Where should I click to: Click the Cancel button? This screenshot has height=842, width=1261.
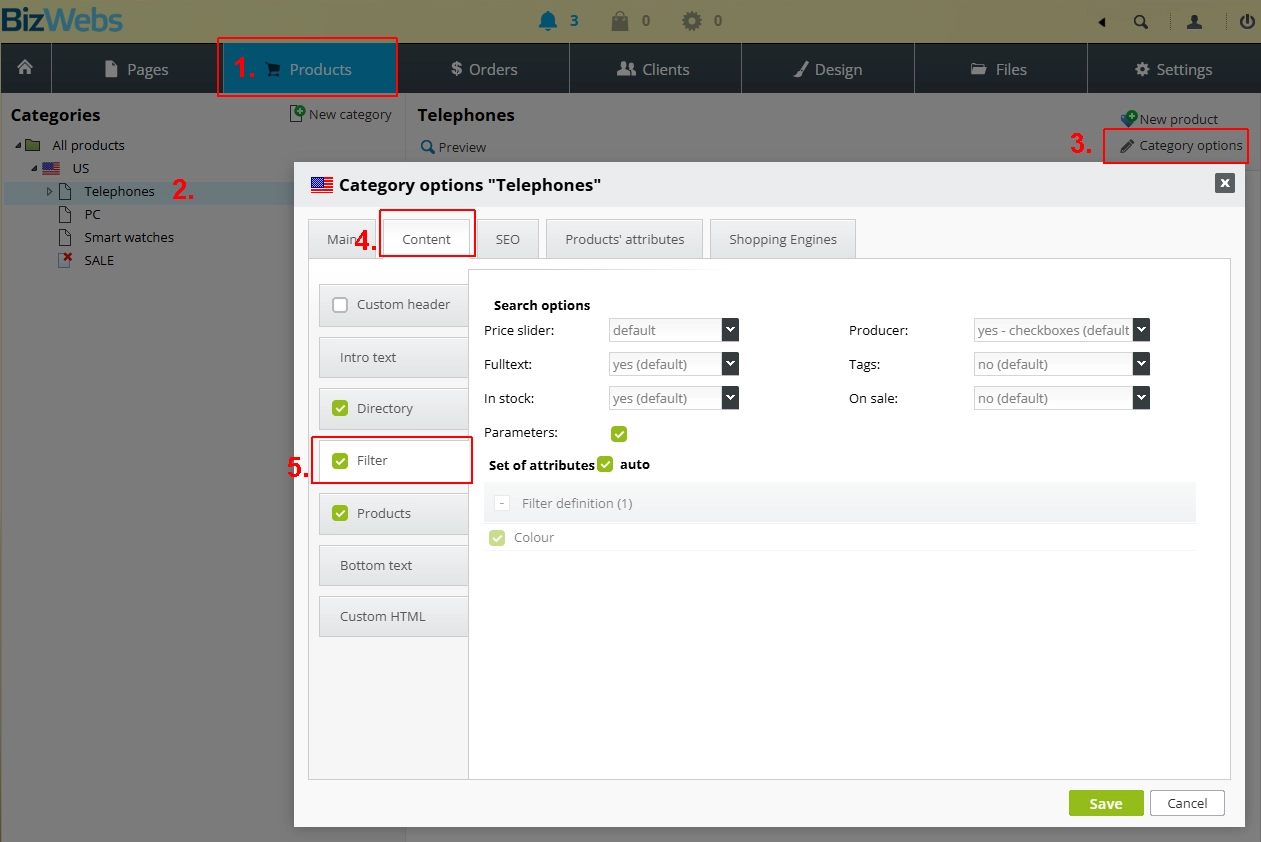[1187, 803]
